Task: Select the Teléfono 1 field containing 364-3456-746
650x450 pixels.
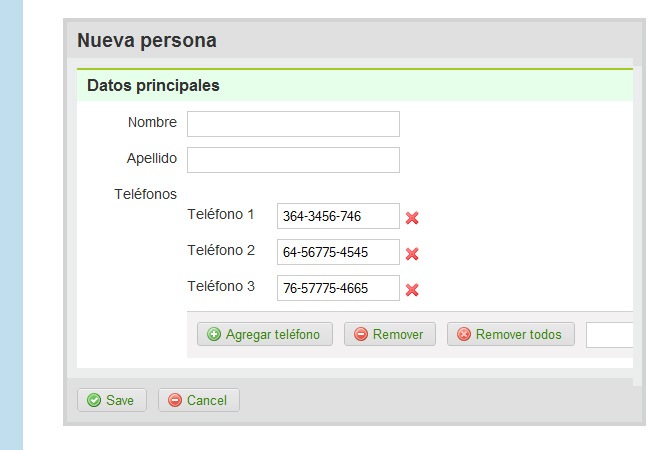Action: (x=338, y=216)
